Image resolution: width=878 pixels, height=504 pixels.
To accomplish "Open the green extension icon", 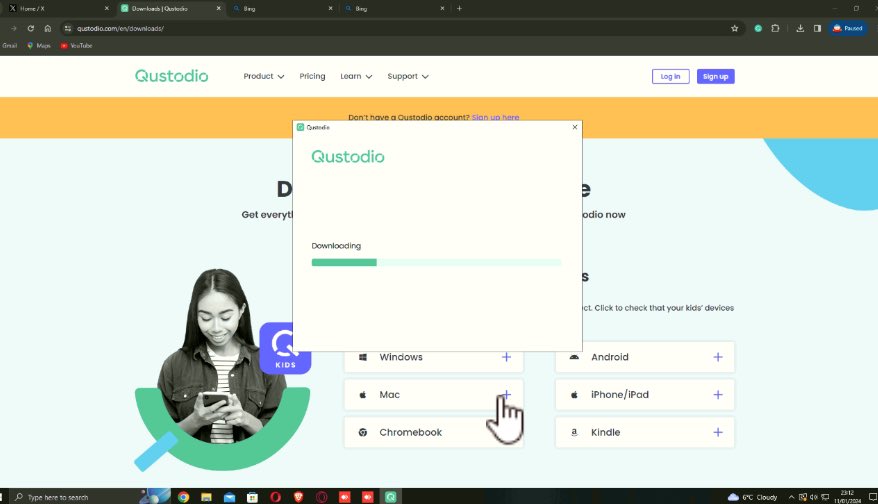I will [x=758, y=28].
